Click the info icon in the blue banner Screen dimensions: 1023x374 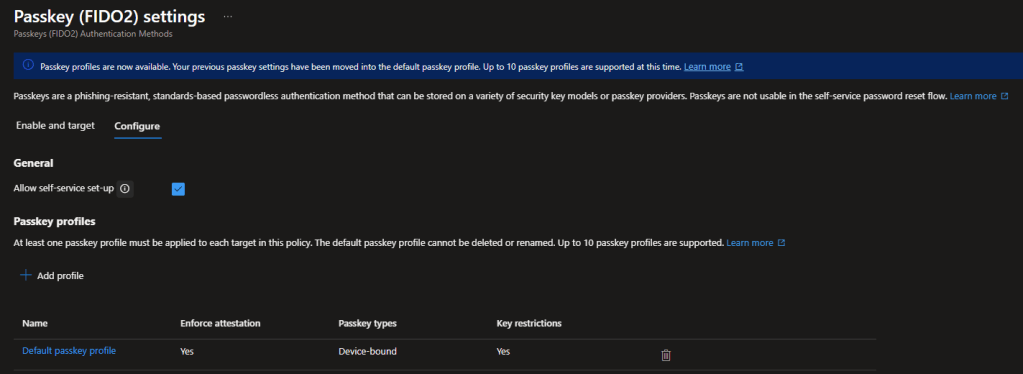(x=28, y=65)
